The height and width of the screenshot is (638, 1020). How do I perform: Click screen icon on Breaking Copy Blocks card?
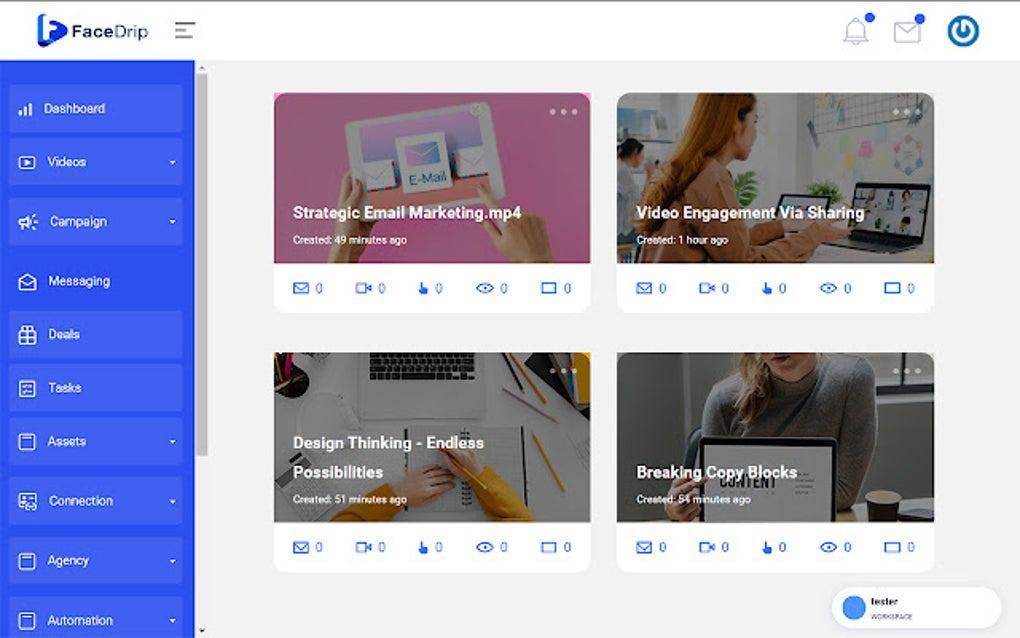pyautogui.click(x=892, y=548)
